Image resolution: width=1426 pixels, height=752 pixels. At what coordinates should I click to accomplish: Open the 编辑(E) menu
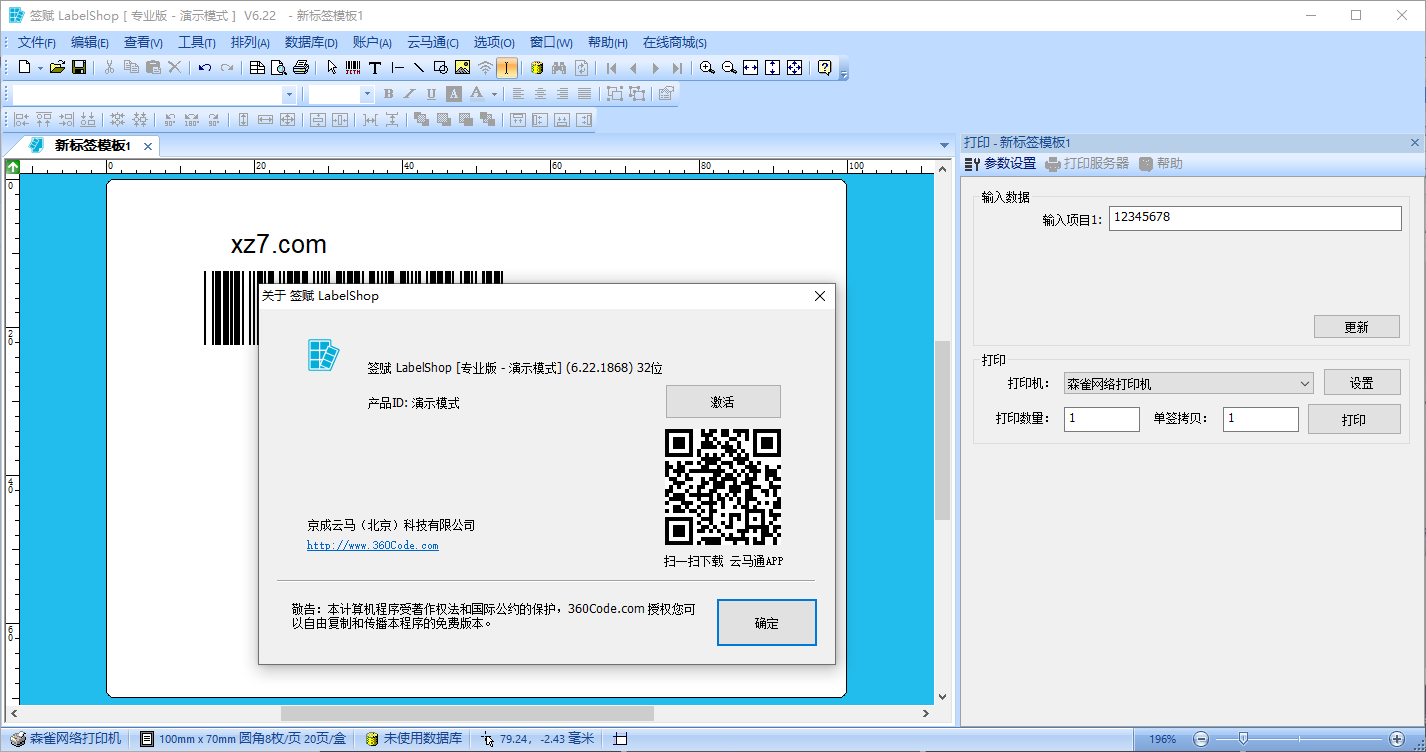click(90, 42)
